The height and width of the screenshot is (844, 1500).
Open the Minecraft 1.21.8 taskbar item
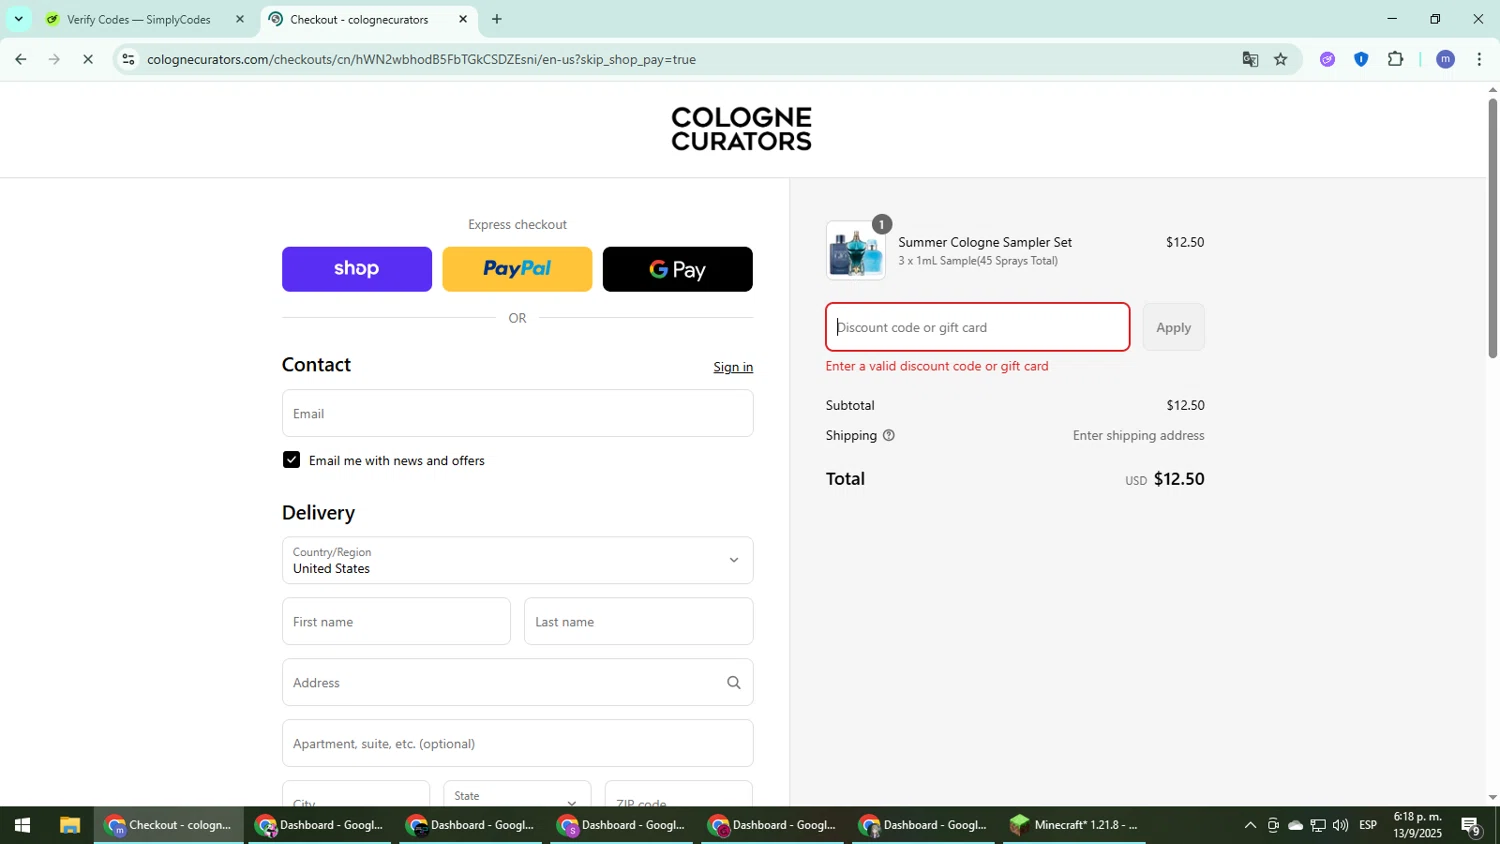point(1075,826)
